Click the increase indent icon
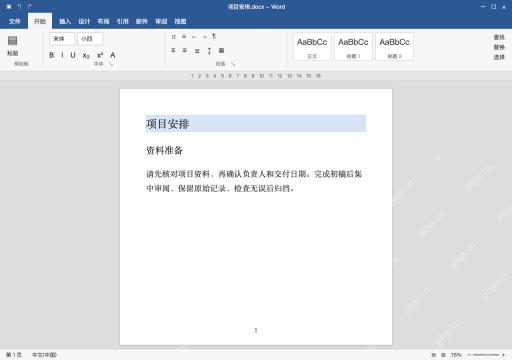Viewport: 512px width, 360px height. [x=204, y=37]
